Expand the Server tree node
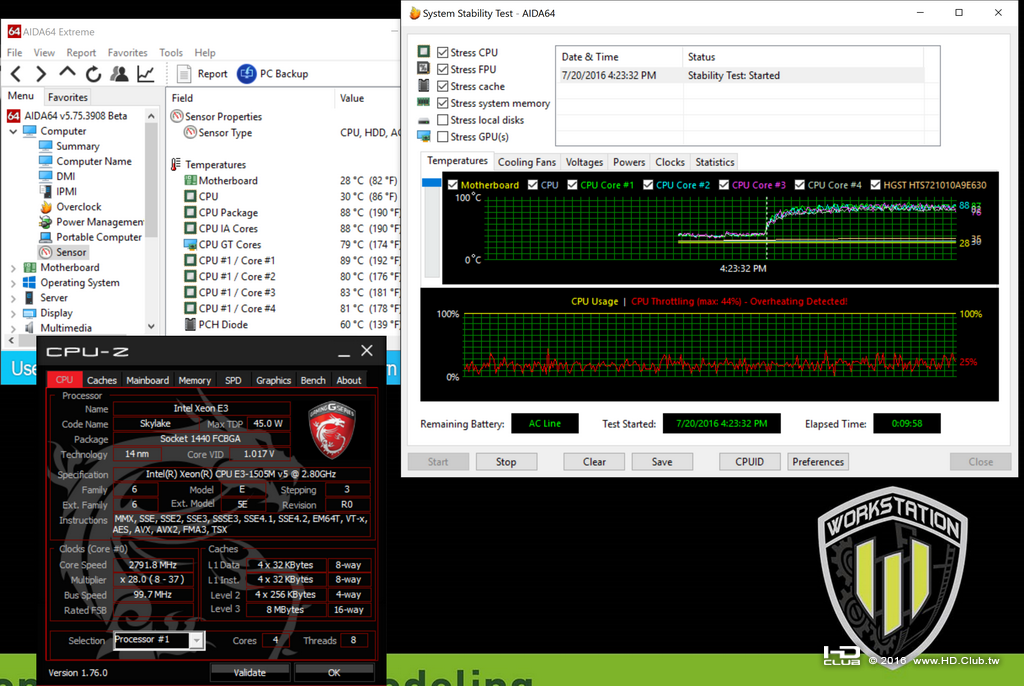Viewport: 1024px width, 686px height. 13,298
